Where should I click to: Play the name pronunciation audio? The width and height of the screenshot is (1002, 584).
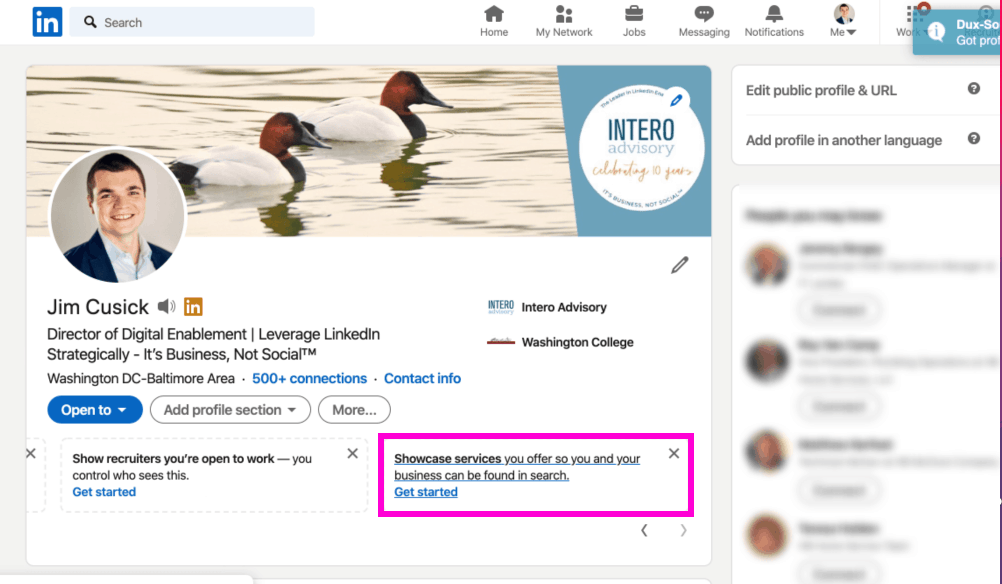point(167,307)
